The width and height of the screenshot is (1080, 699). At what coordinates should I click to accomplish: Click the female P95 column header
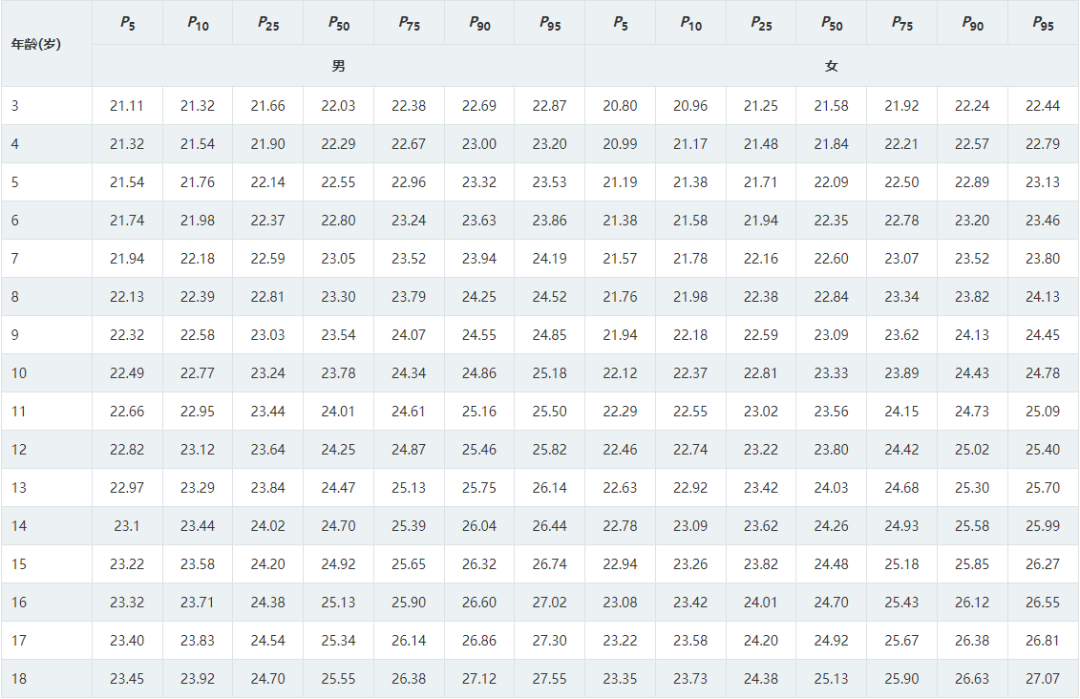tap(1043, 23)
